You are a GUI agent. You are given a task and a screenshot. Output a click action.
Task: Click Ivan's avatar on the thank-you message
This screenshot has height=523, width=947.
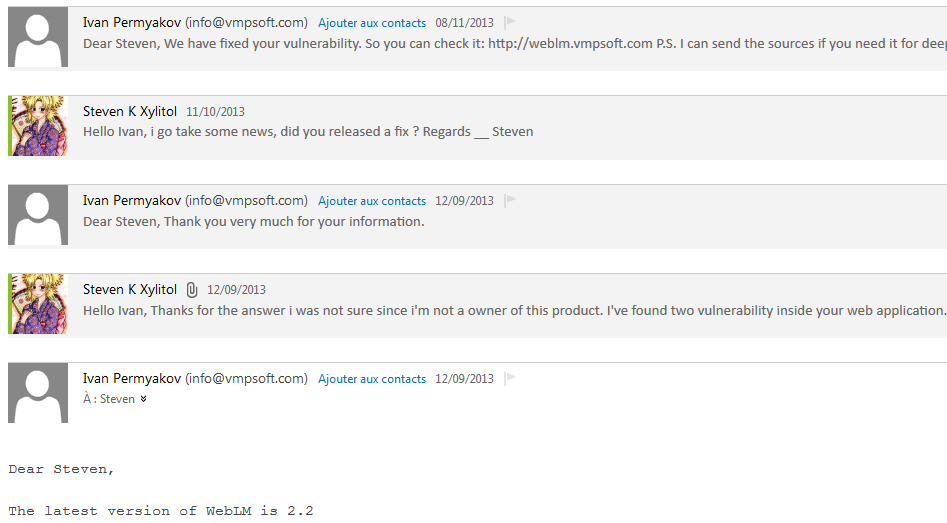pyautogui.click(x=38, y=215)
